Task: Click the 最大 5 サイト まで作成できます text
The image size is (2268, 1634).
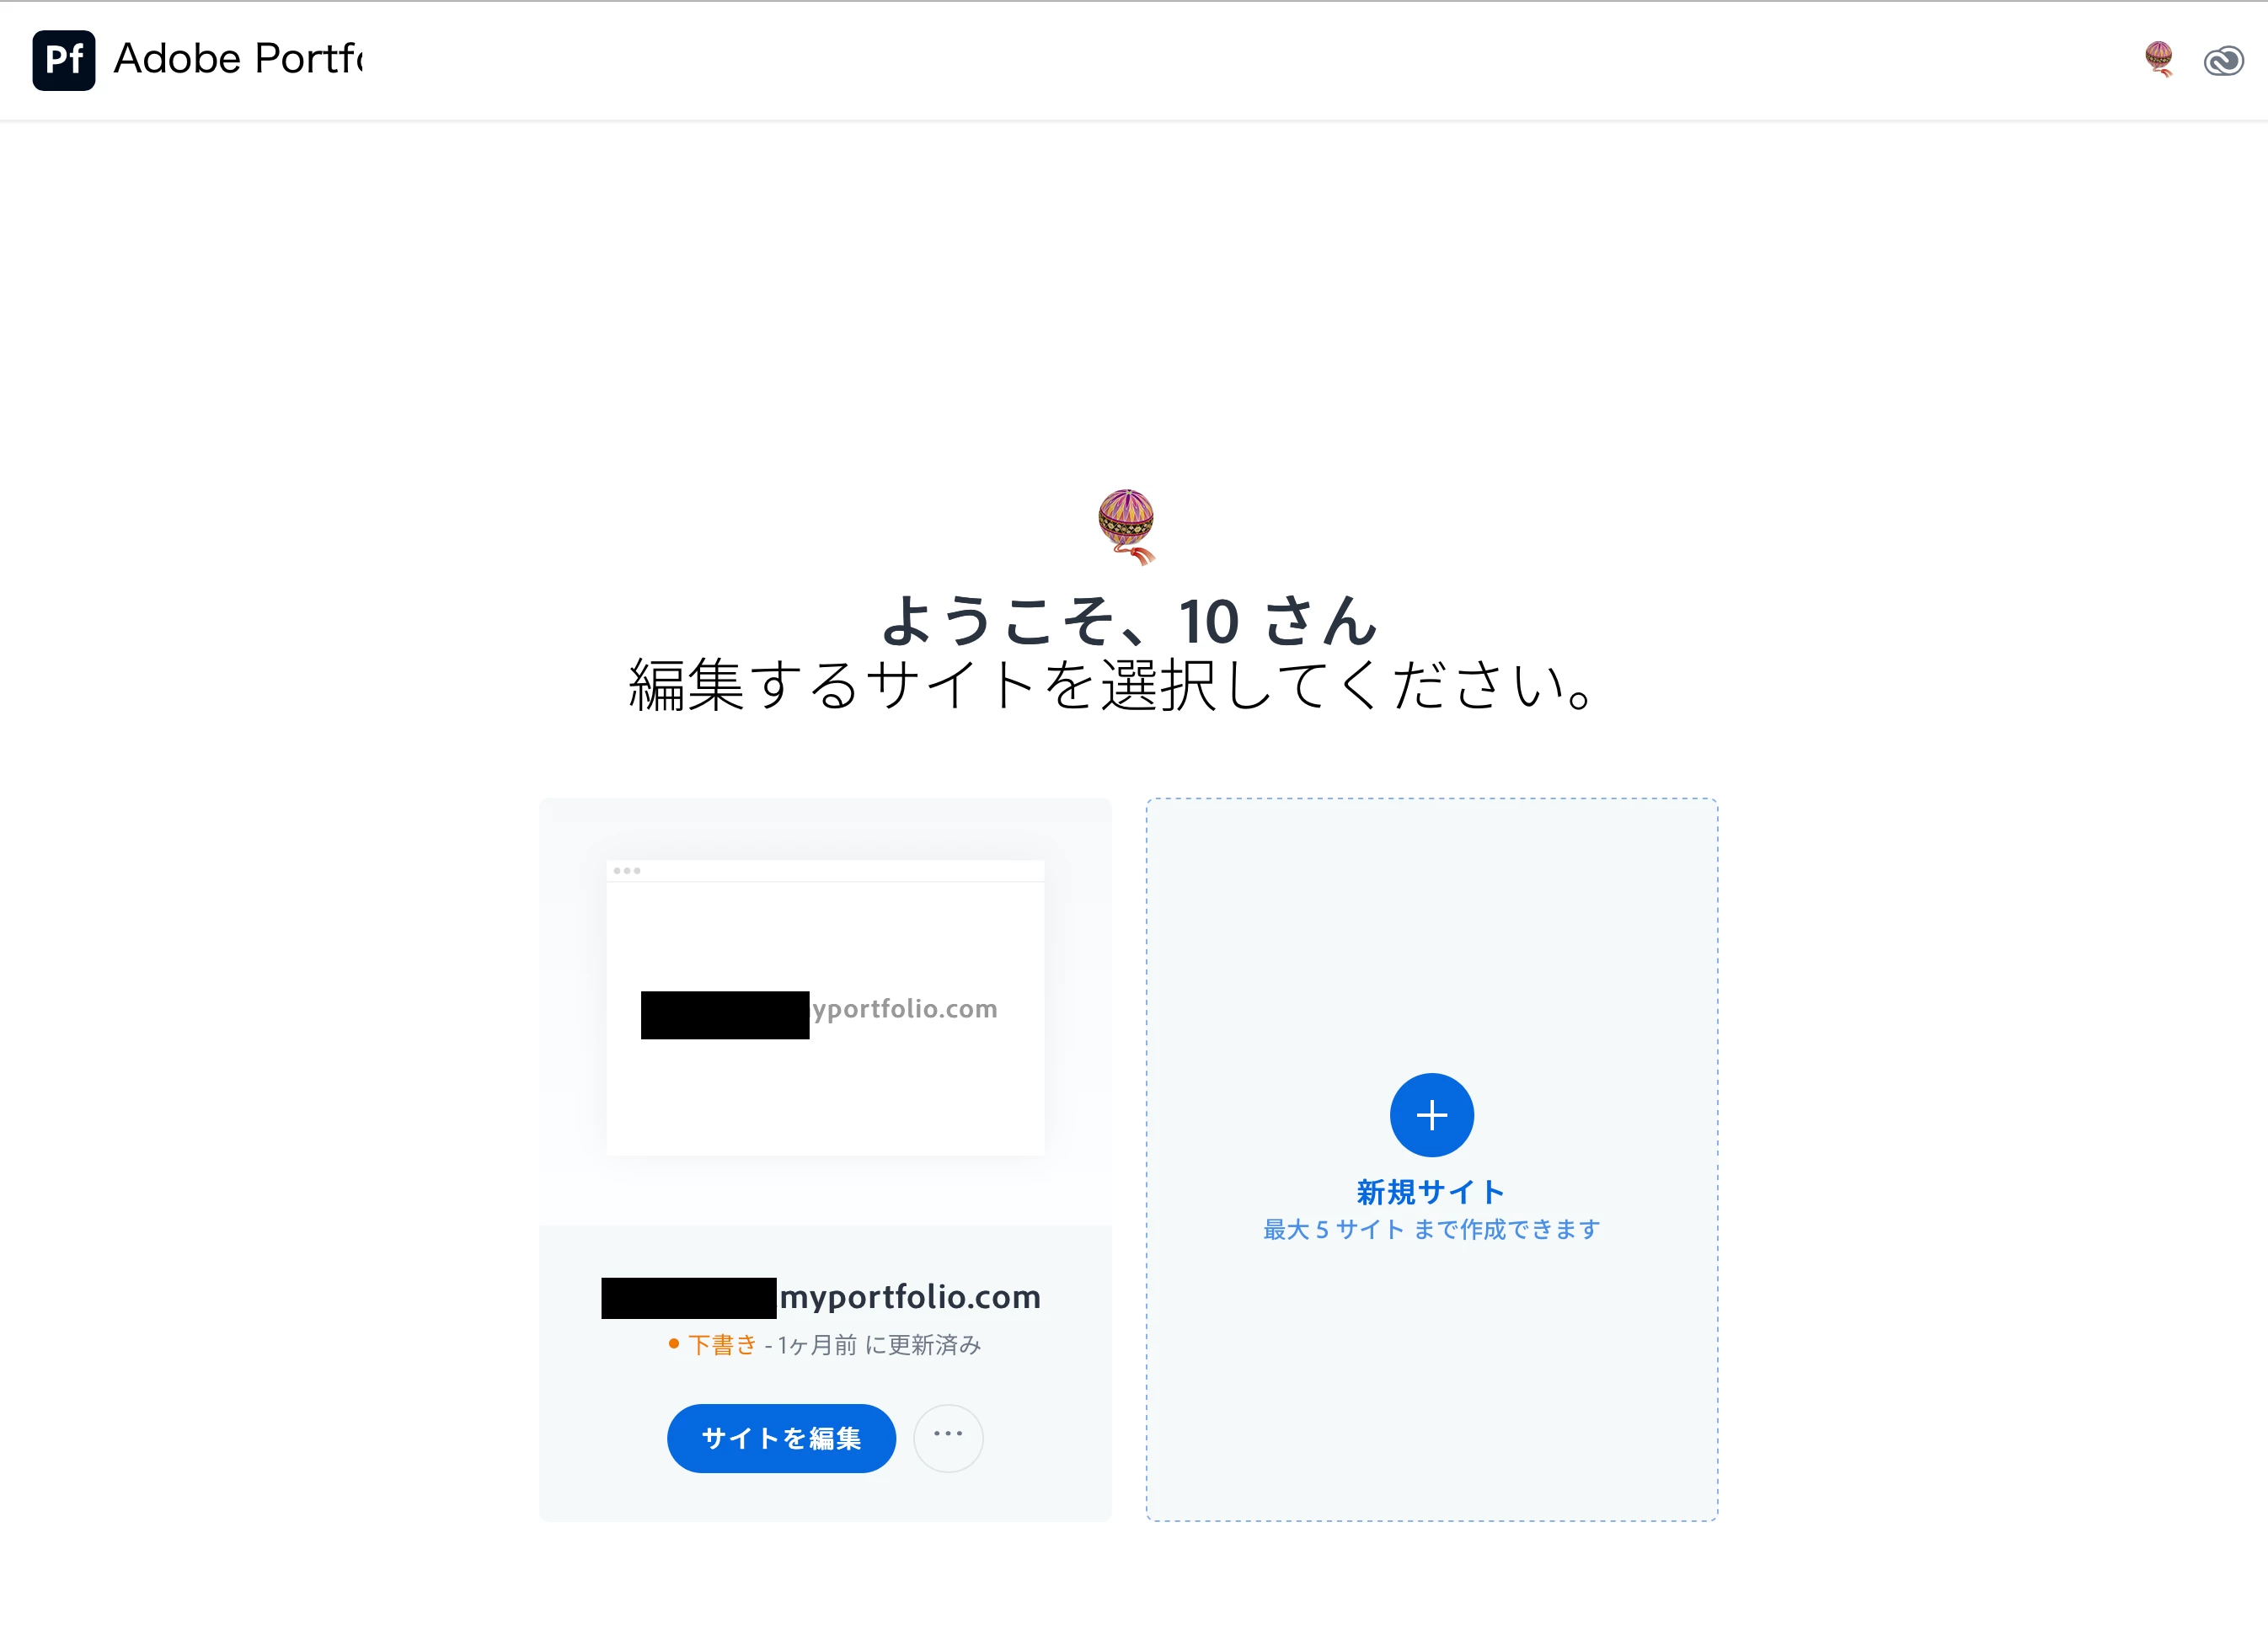Action: pos(1431,1229)
